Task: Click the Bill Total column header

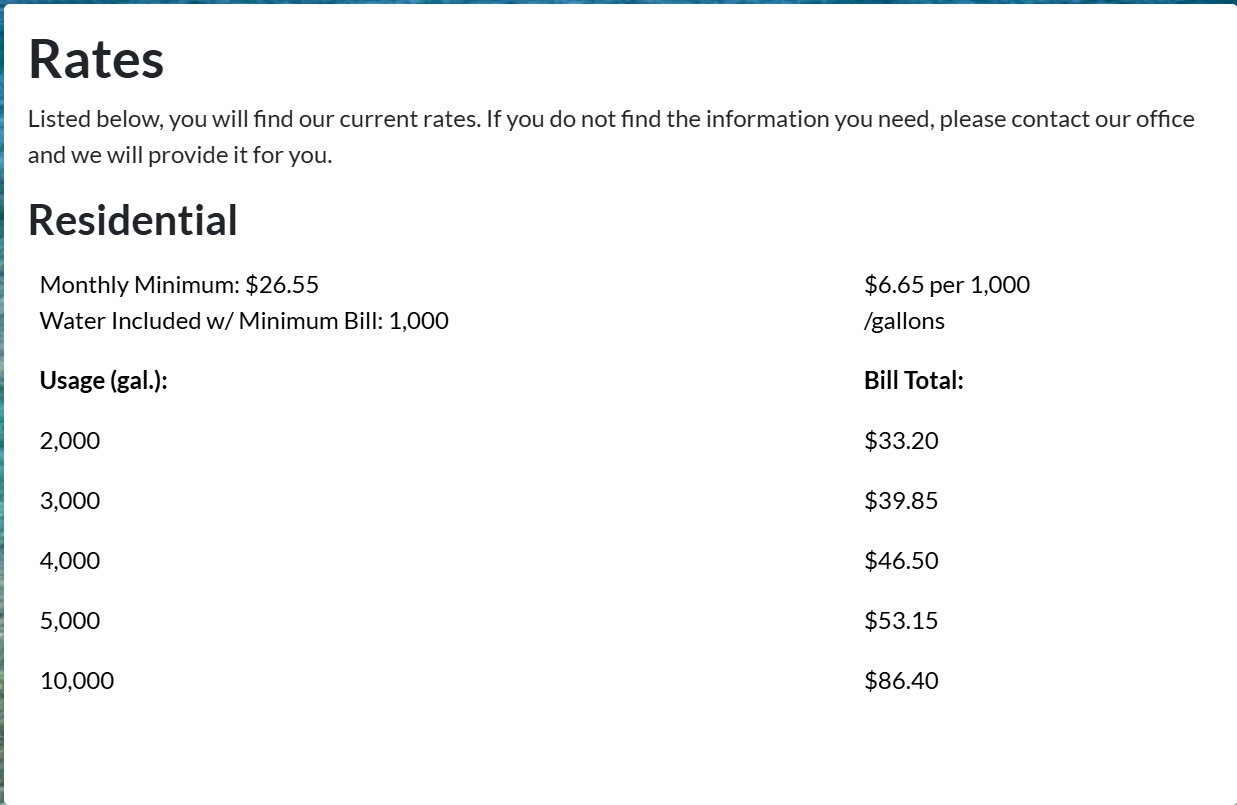Action: 913,381
